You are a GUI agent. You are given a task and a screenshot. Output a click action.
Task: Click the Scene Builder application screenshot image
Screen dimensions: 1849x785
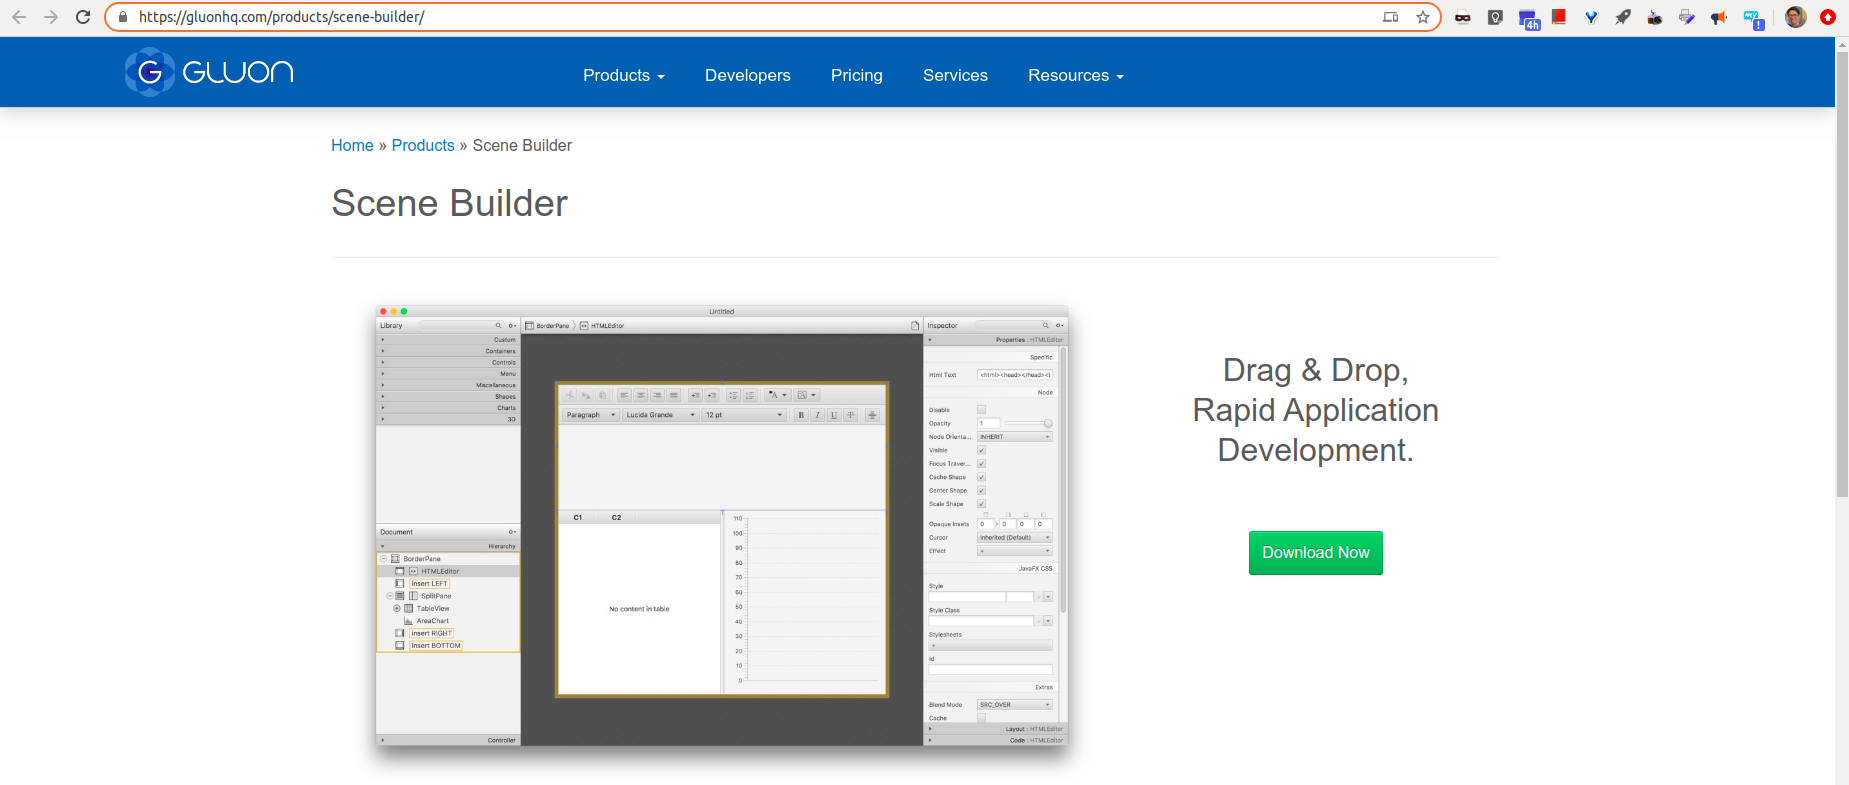[722, 526]
